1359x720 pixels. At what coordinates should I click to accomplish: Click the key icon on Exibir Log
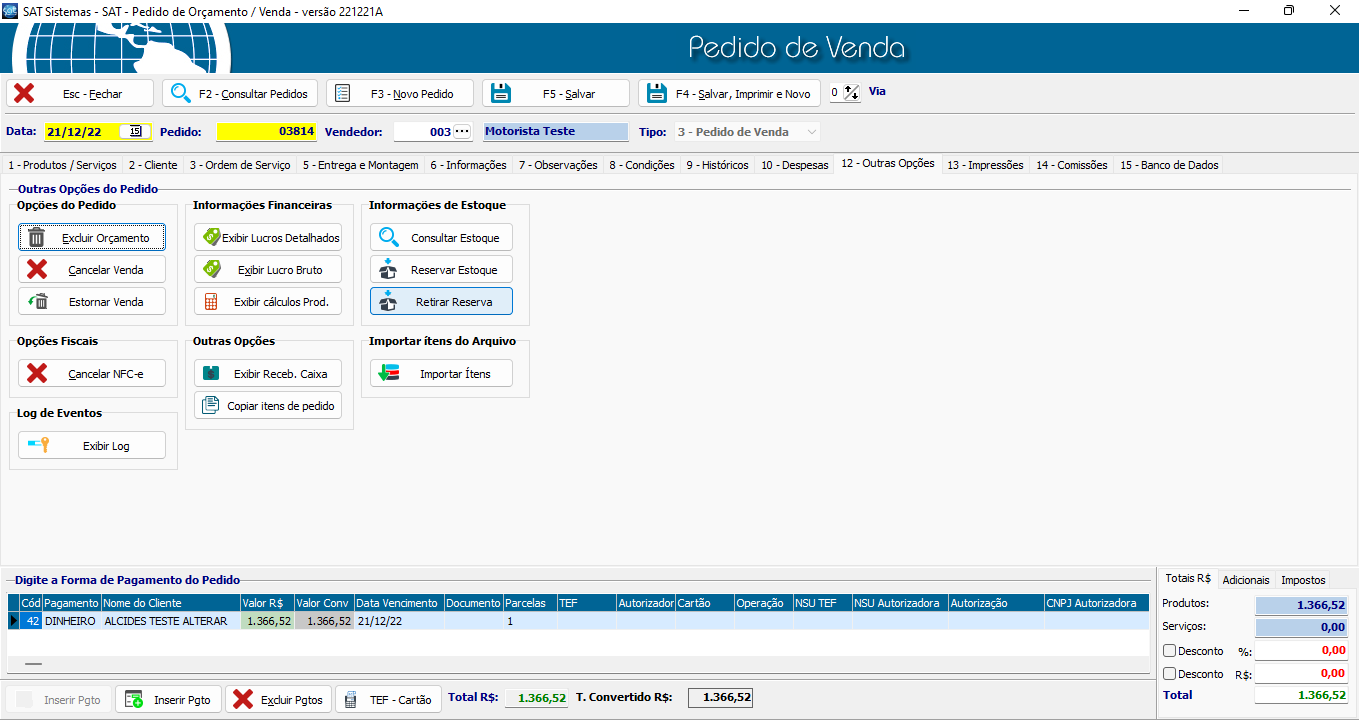(x=39, y=446)
